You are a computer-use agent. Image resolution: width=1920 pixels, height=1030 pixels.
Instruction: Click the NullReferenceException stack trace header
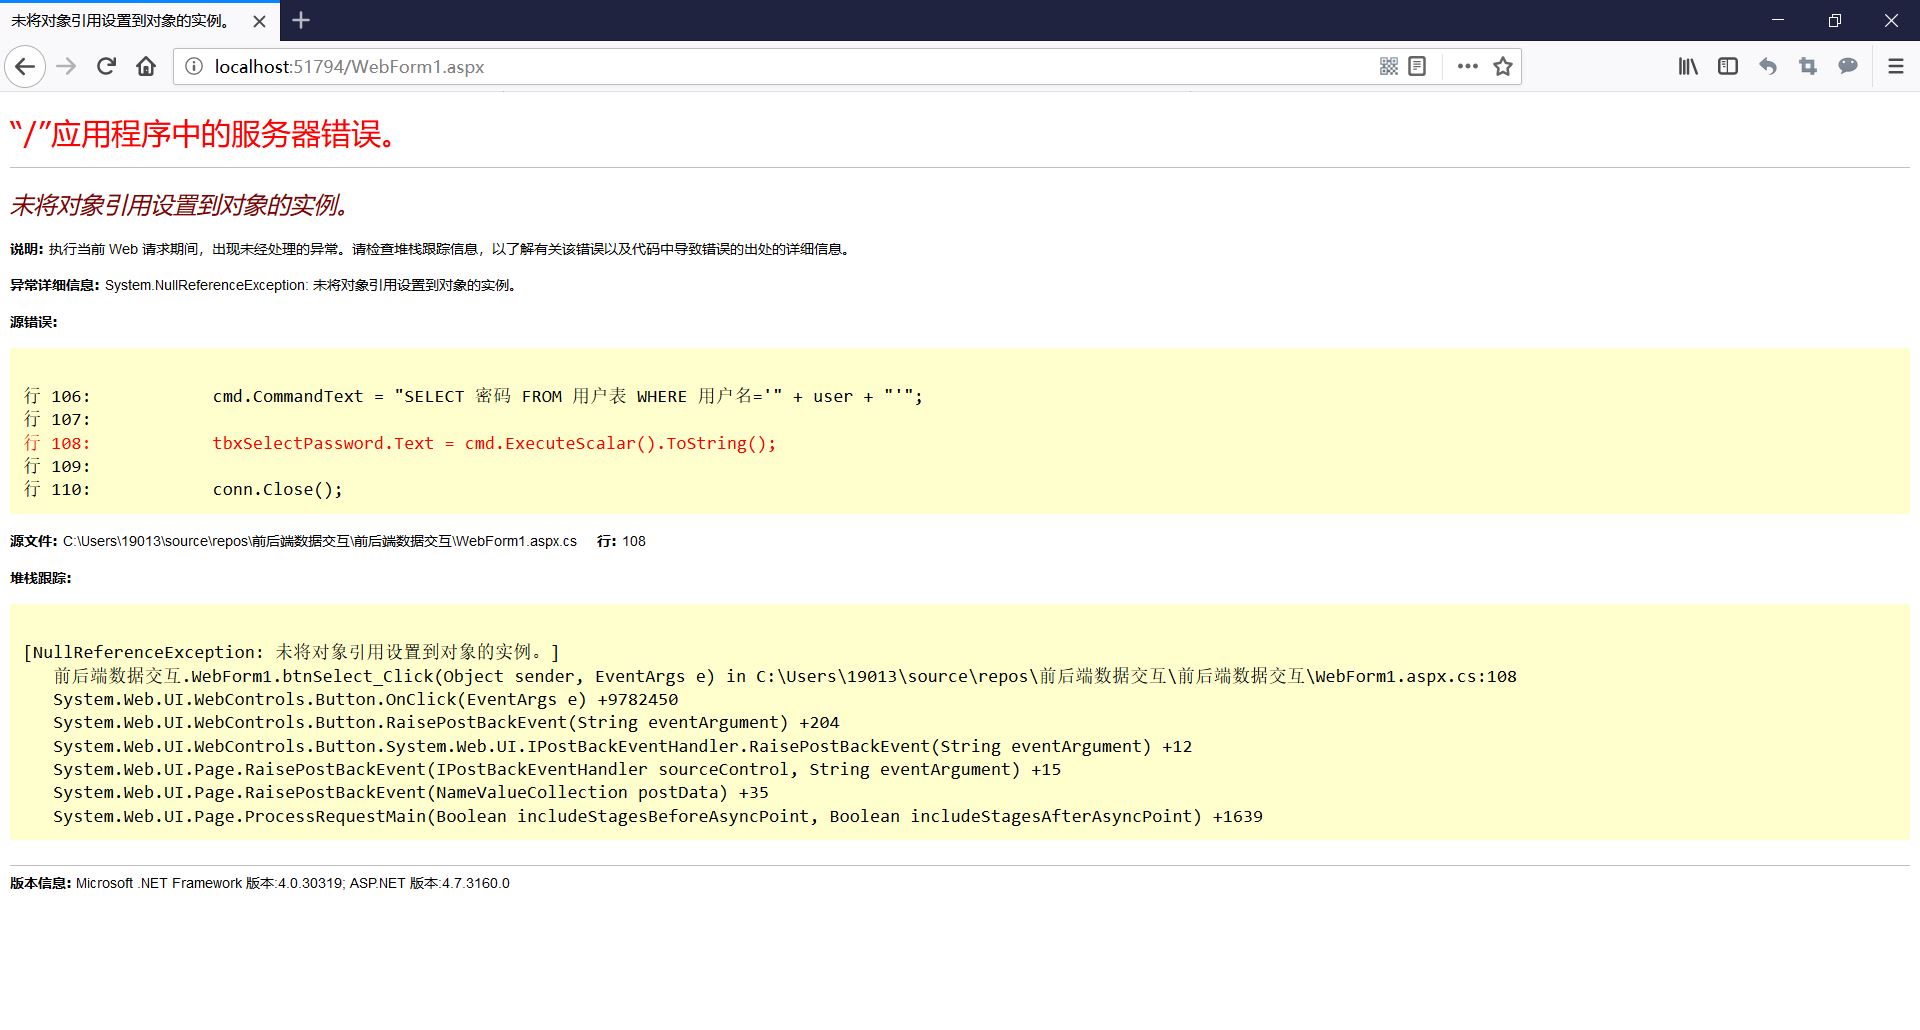point(291,652)
